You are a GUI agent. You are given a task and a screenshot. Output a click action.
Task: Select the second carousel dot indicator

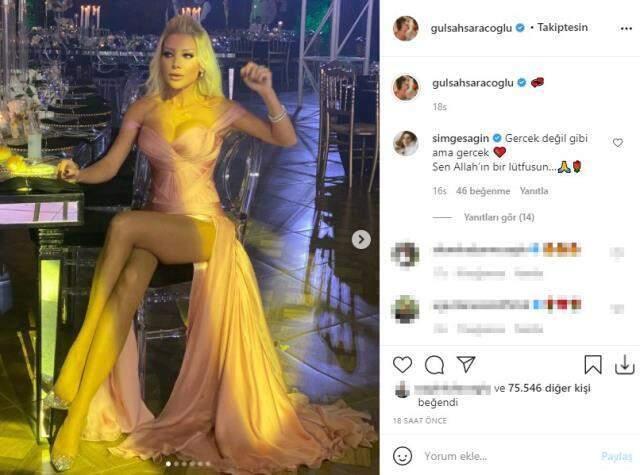pos(177,464)
